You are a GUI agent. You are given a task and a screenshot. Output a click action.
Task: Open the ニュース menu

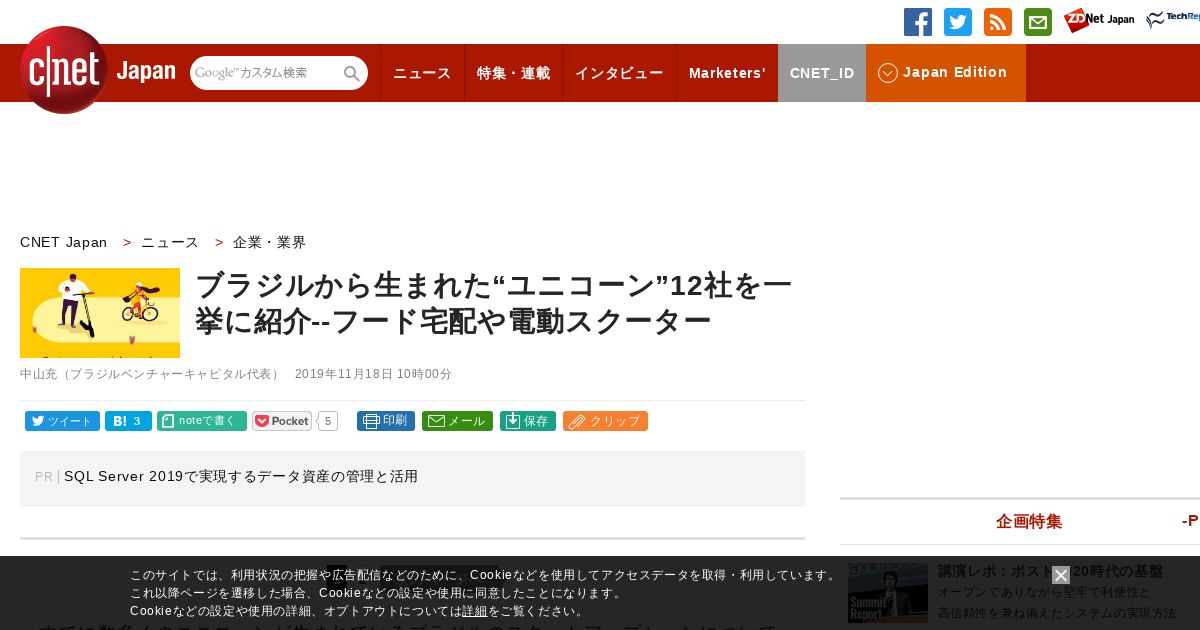point(422,73)
